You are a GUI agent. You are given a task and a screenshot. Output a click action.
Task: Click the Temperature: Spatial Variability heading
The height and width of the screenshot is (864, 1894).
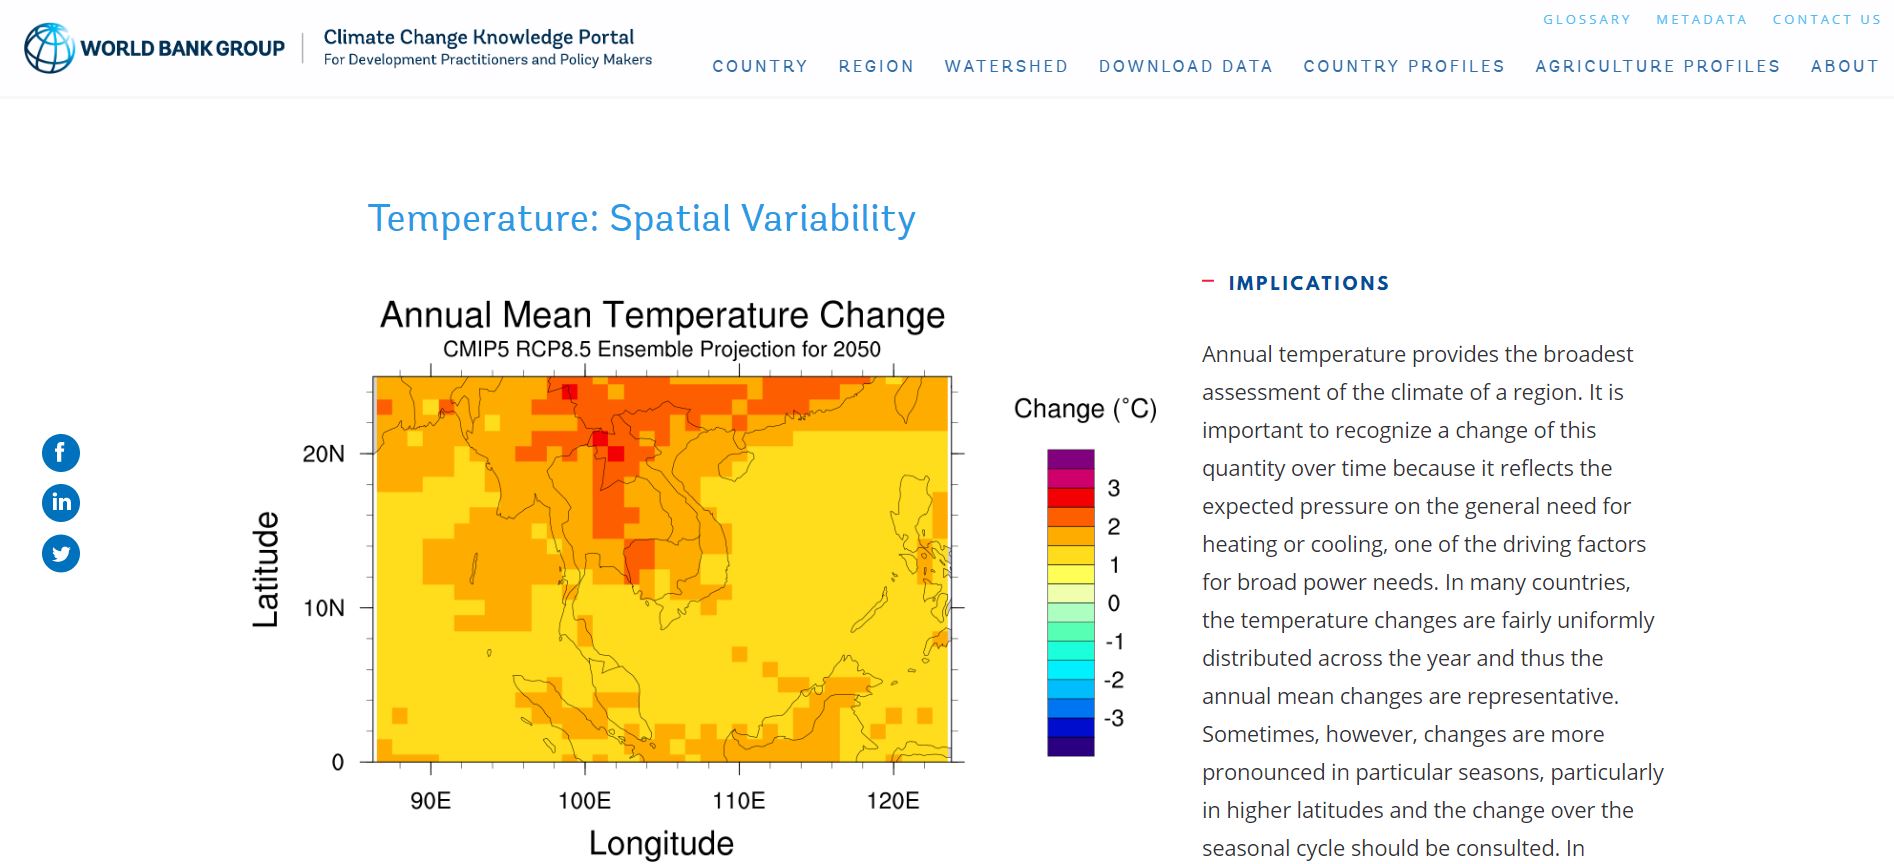pos(641,218)
